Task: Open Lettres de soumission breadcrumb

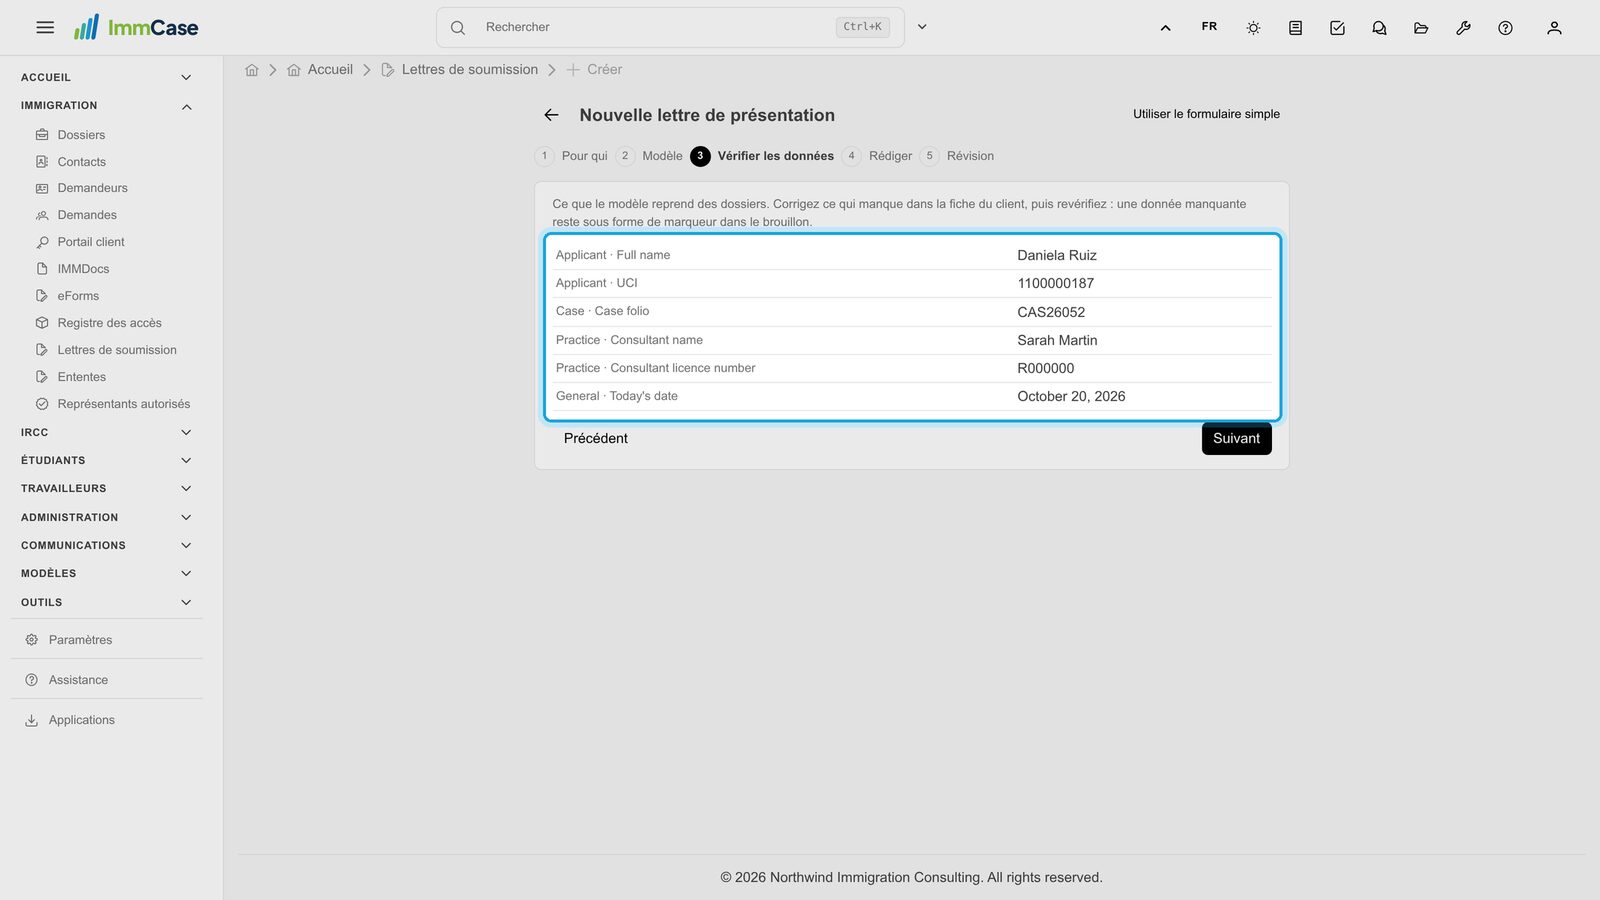Action: [459, 70]
